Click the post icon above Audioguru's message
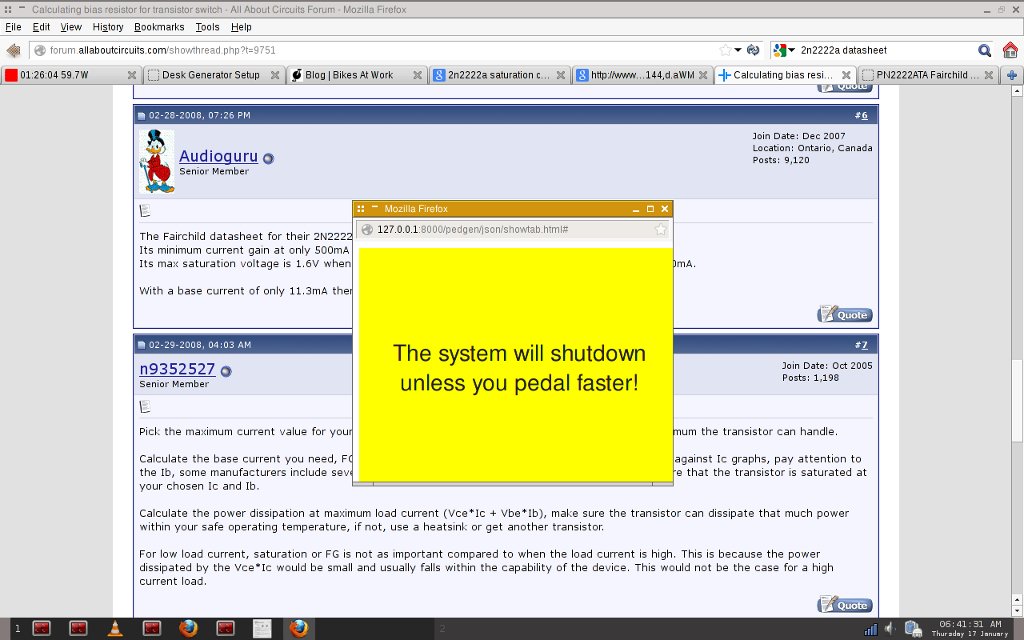 [145, 210]
